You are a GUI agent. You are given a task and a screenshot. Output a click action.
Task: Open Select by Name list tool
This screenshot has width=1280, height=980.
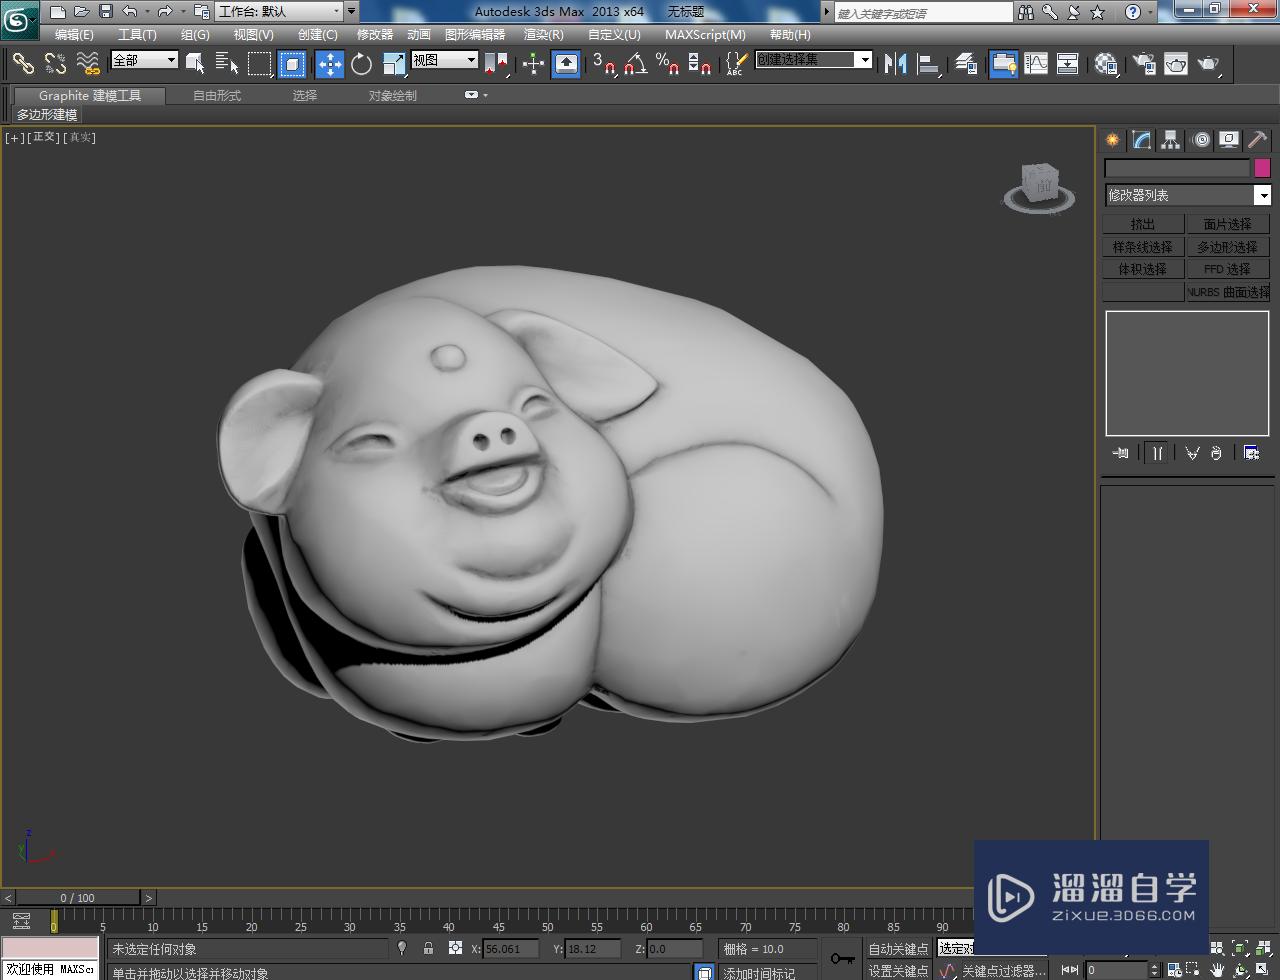coord(227,64)
